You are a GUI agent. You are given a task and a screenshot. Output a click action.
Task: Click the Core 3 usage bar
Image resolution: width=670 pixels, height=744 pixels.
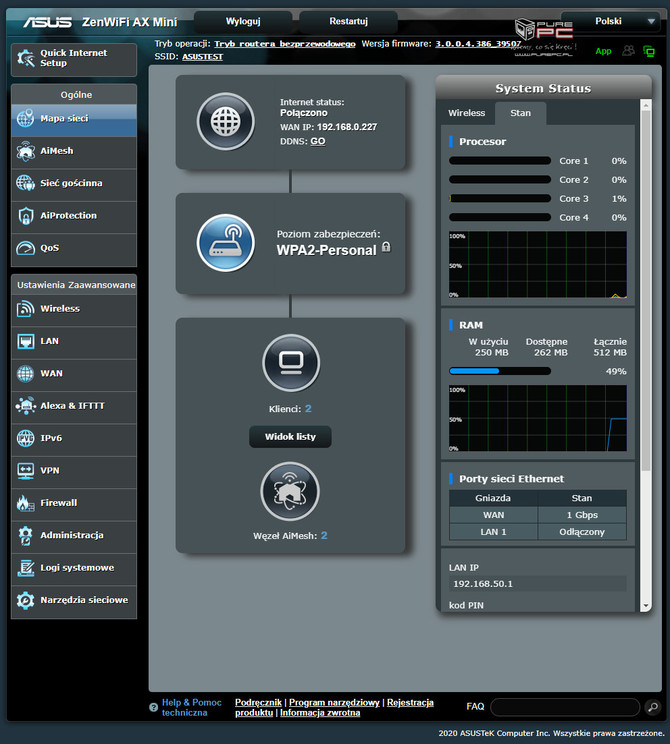pyautogui.click(x=500, y=198)
